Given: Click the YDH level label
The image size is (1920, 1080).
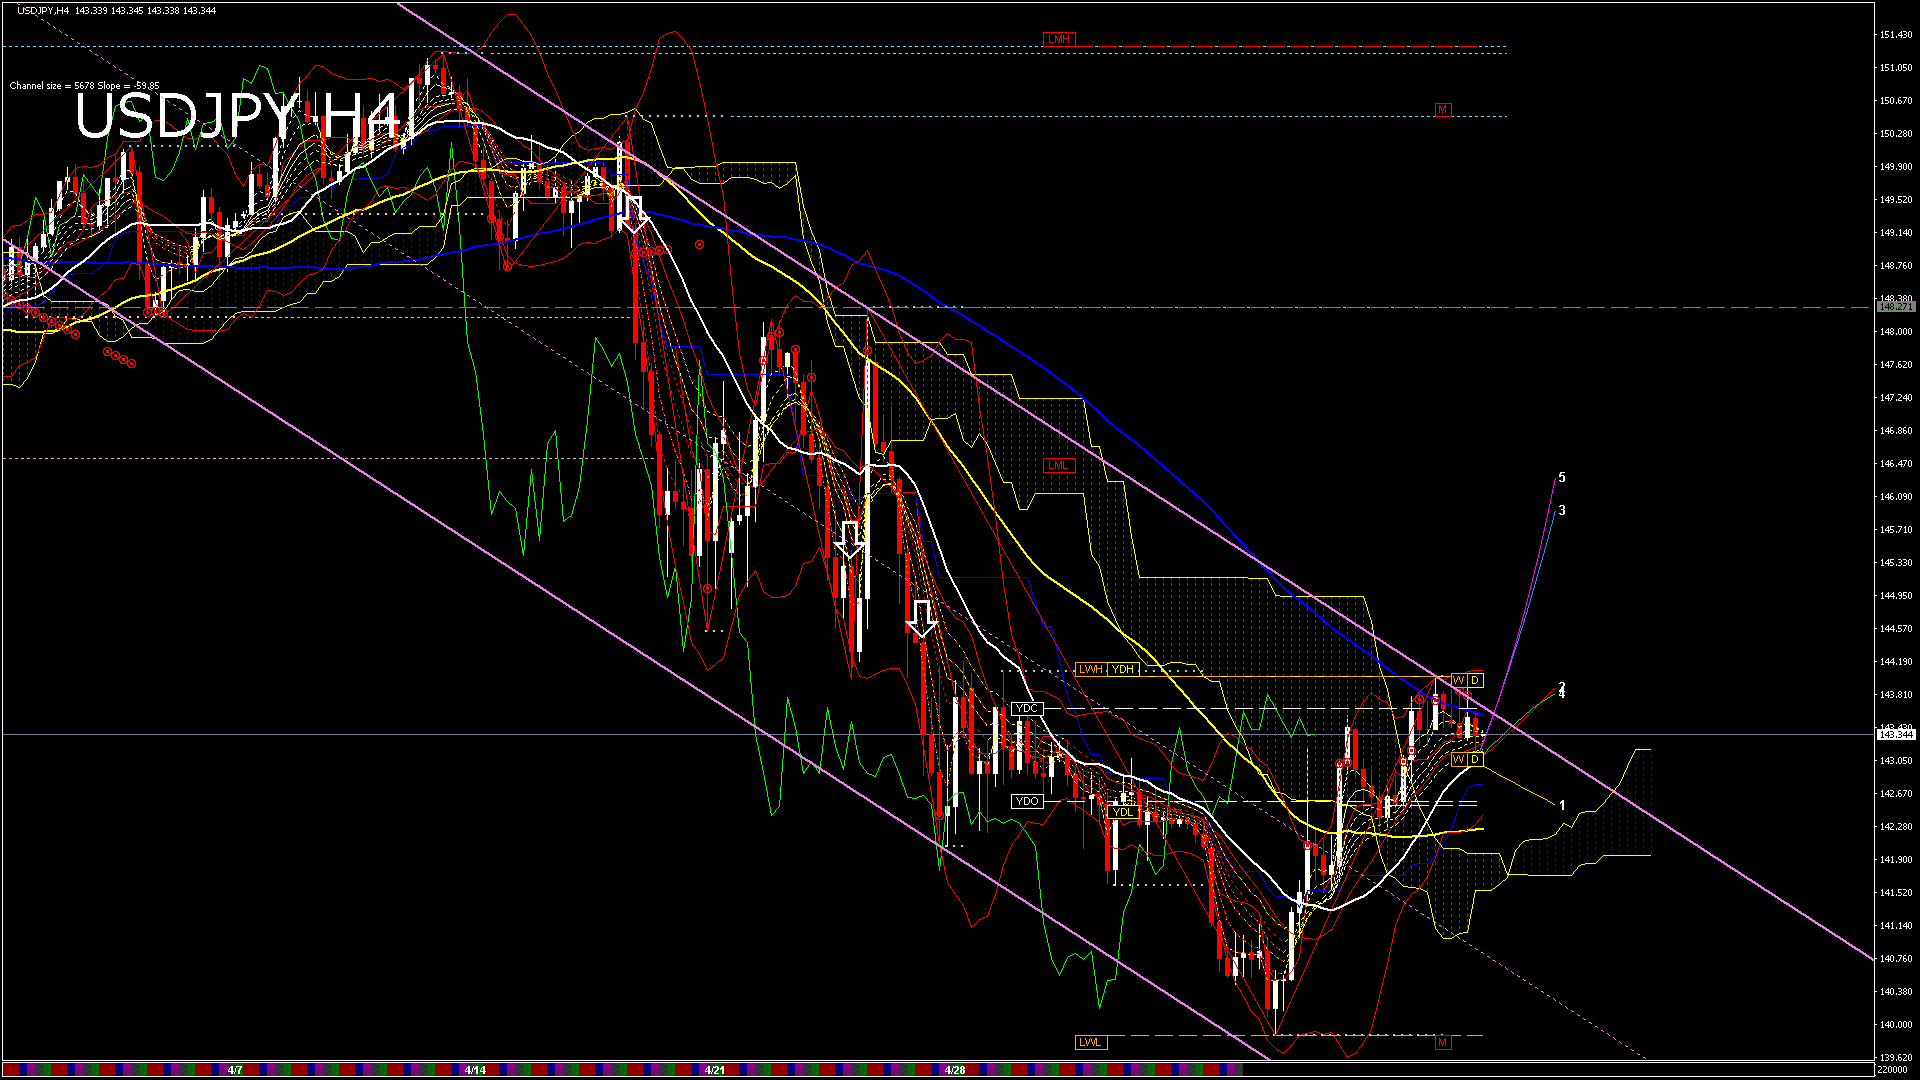Looking at the screenshot, I should tap(1123, 669).
